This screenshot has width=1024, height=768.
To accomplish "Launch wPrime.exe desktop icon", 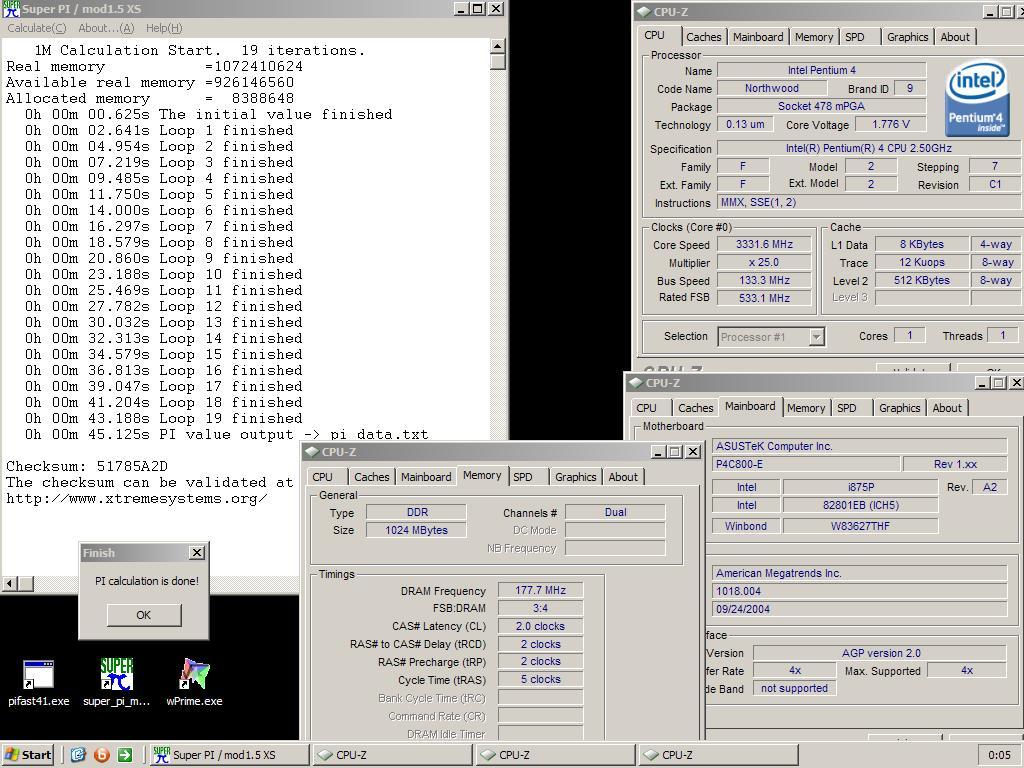I will [194, 682].
